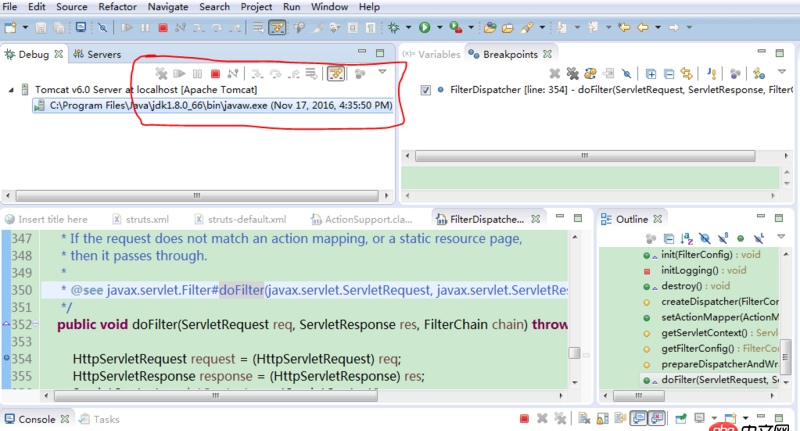This screenshot has width=800, height=431.
Task: Click Expand All icon in Breakpoints toolbar
Action: 651,73
